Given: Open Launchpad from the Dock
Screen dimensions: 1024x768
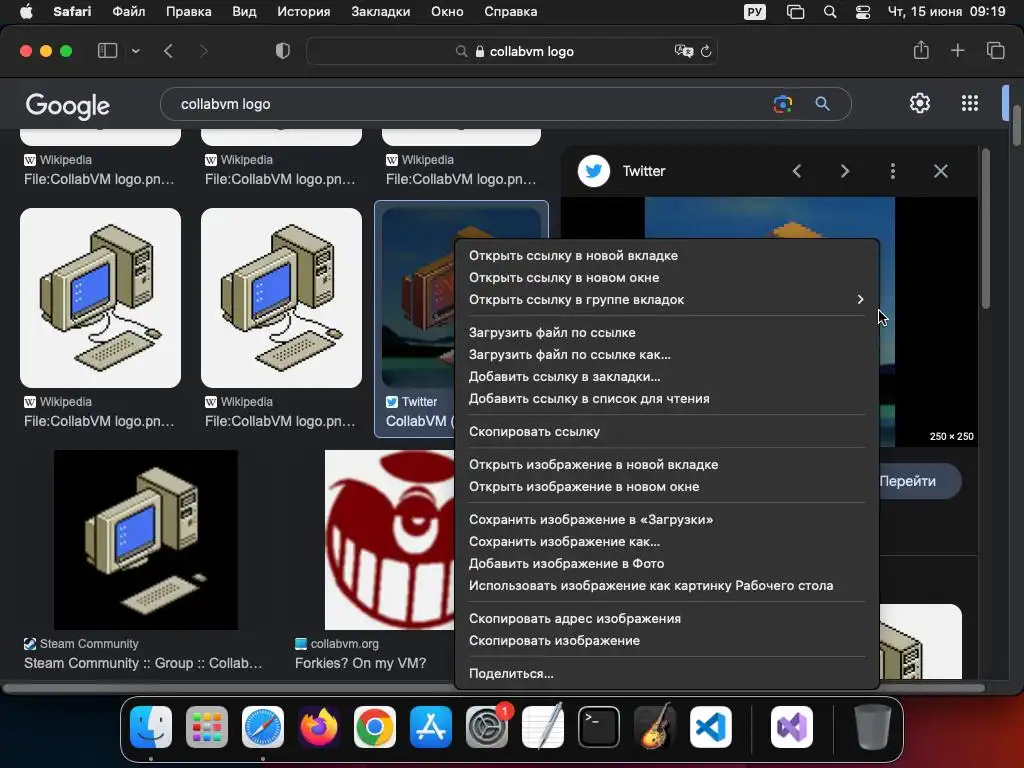Looking at the screenshot, I should point(207,727).
